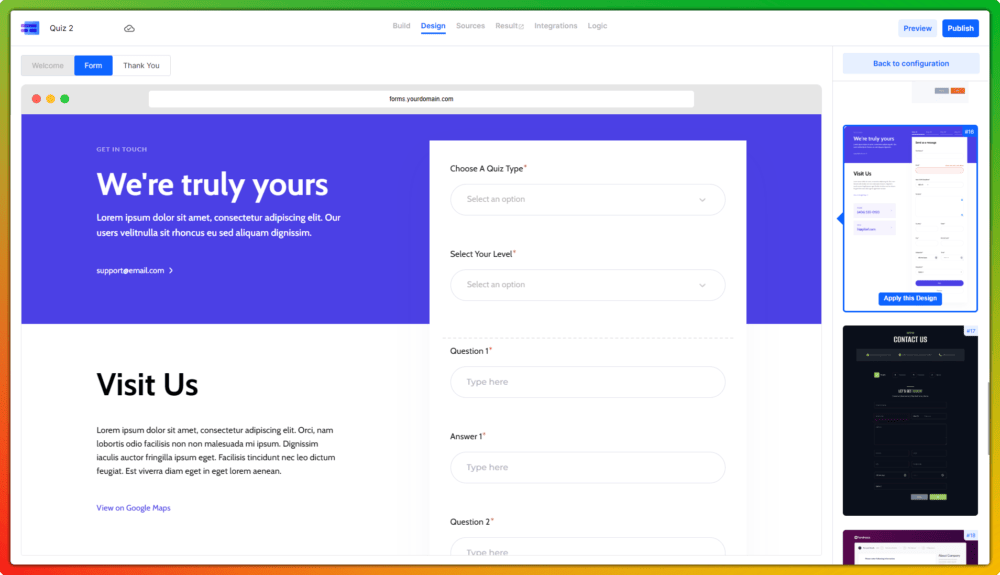Open the Sources tab
The width and height of the screenshot is (1000, 575).
(x=470, y=26)
